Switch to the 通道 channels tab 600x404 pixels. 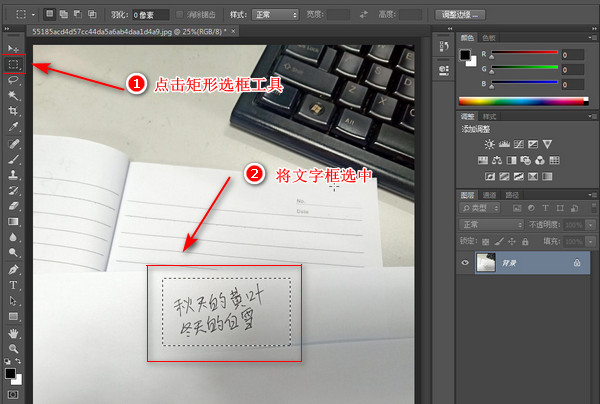[489, 195]
